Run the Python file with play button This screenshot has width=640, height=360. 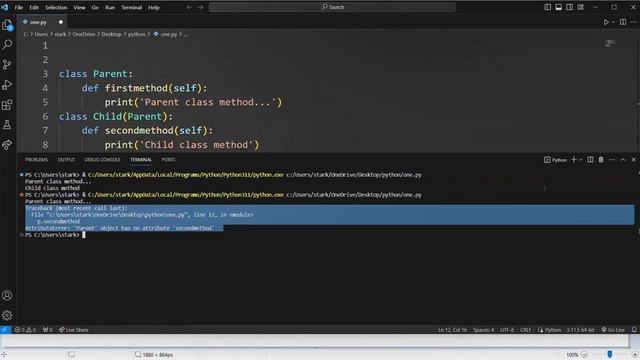[x=606, y=22]
